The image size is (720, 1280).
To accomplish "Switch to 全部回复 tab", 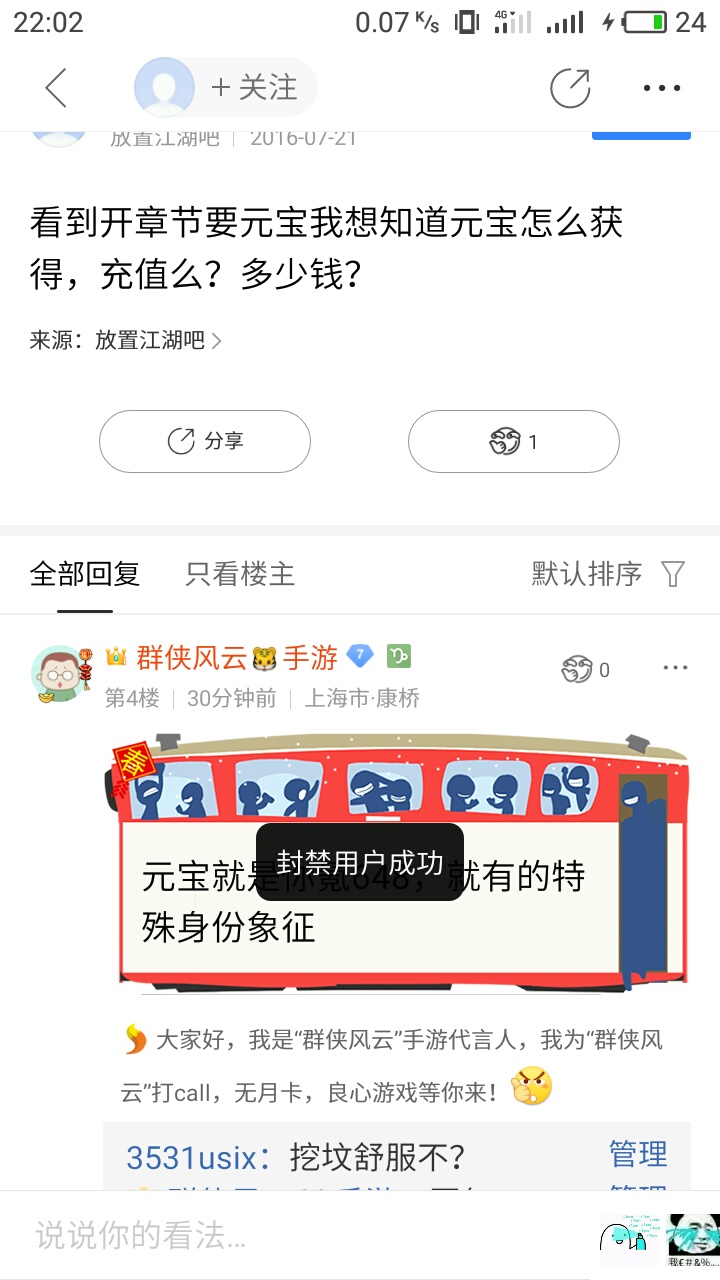I will (85, 574).
